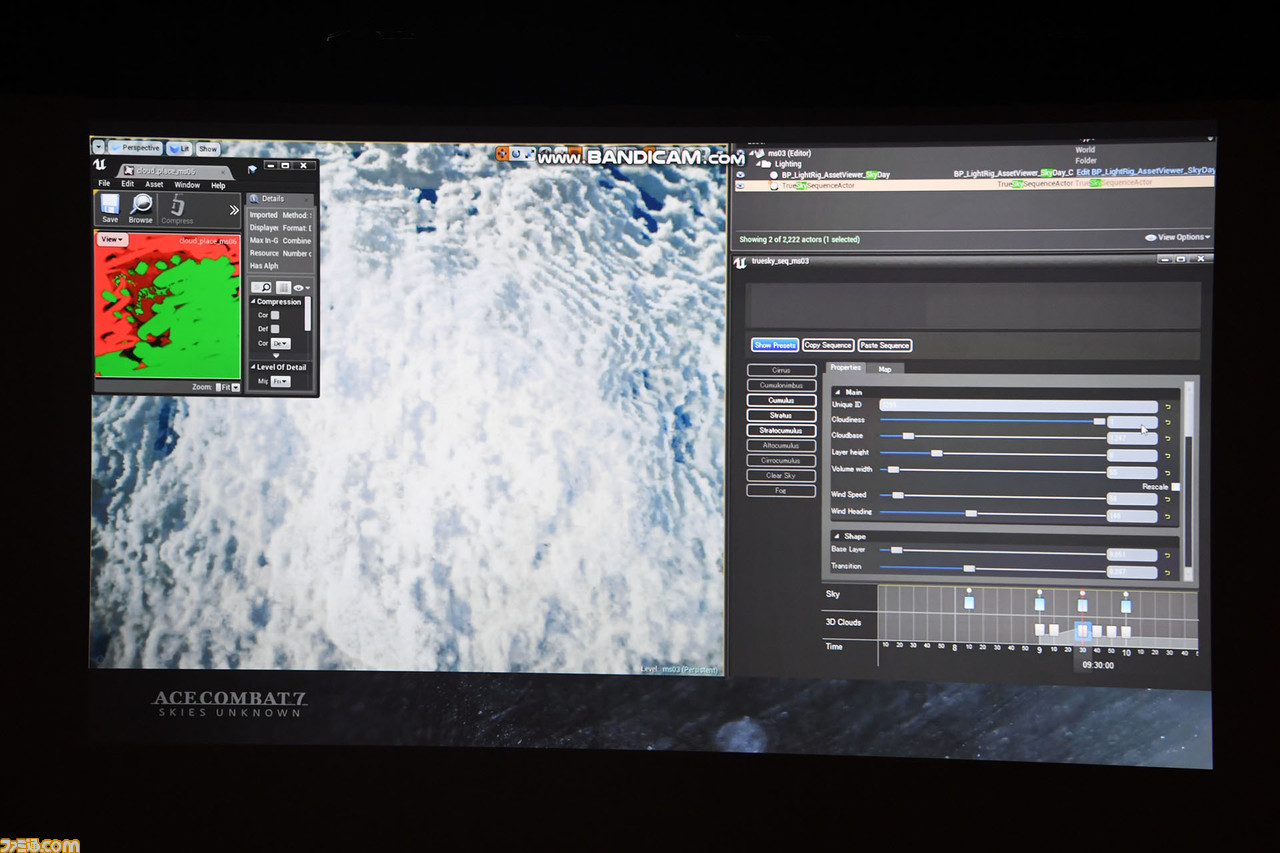
Task: Open the viewport options dropdown arrow
Action: pos(98,147)
